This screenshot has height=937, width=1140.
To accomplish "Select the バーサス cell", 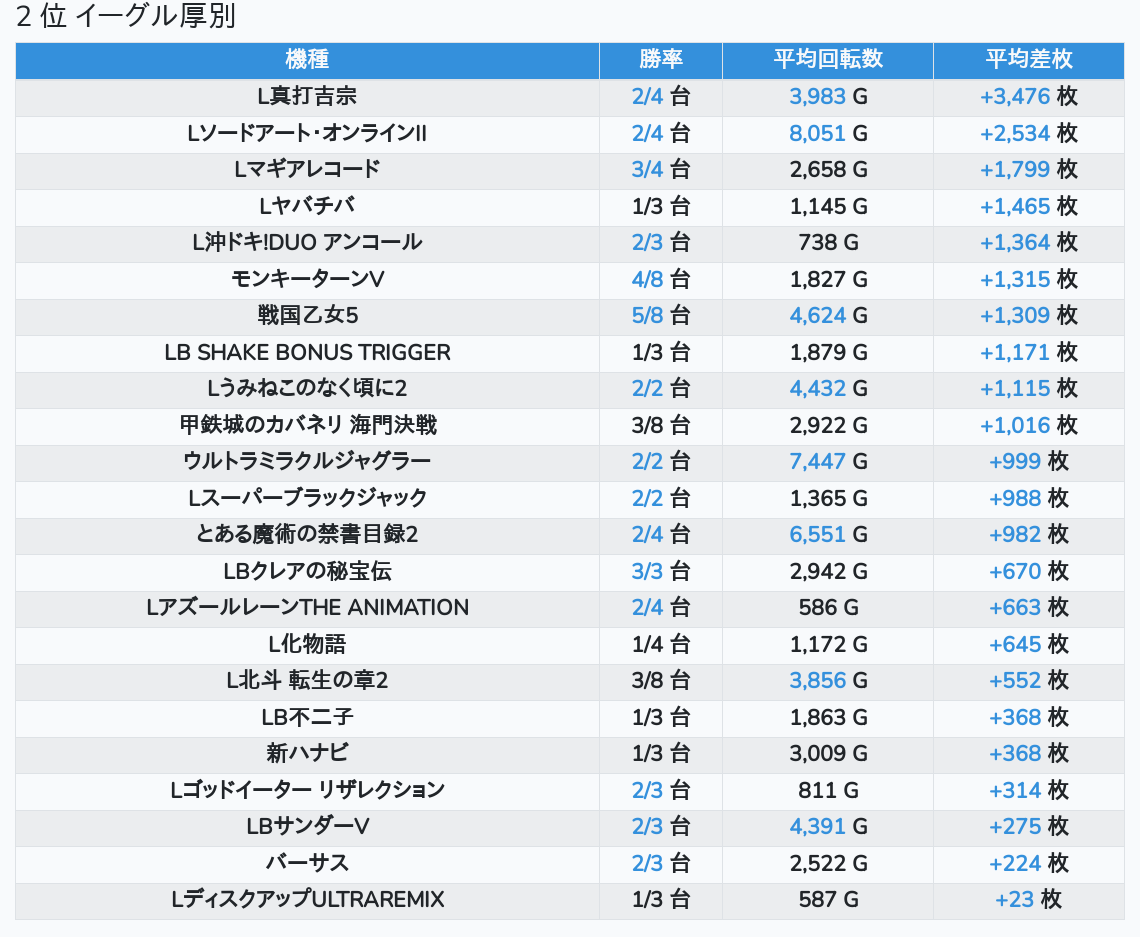I will coord(307,864).
